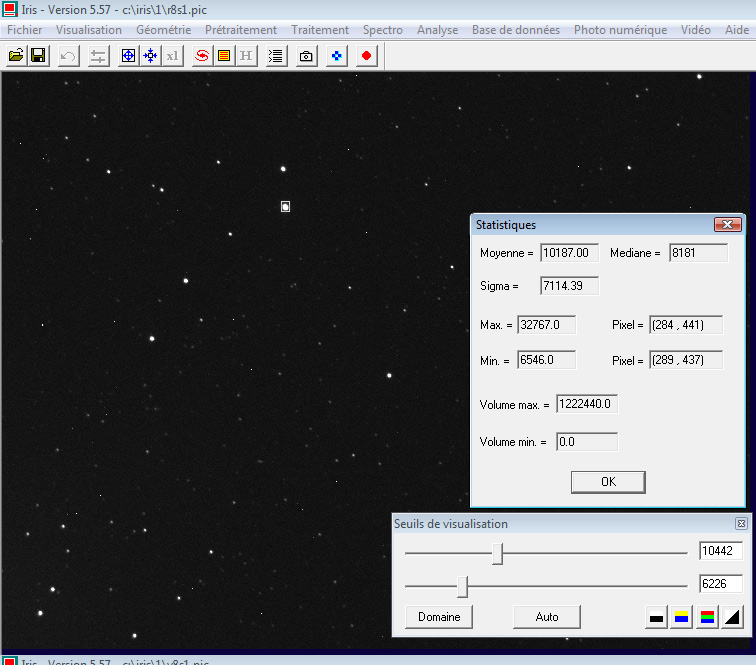Open command line list icon
The height and width of the screenshot is (665, 756).
click(x=276, y=56)
